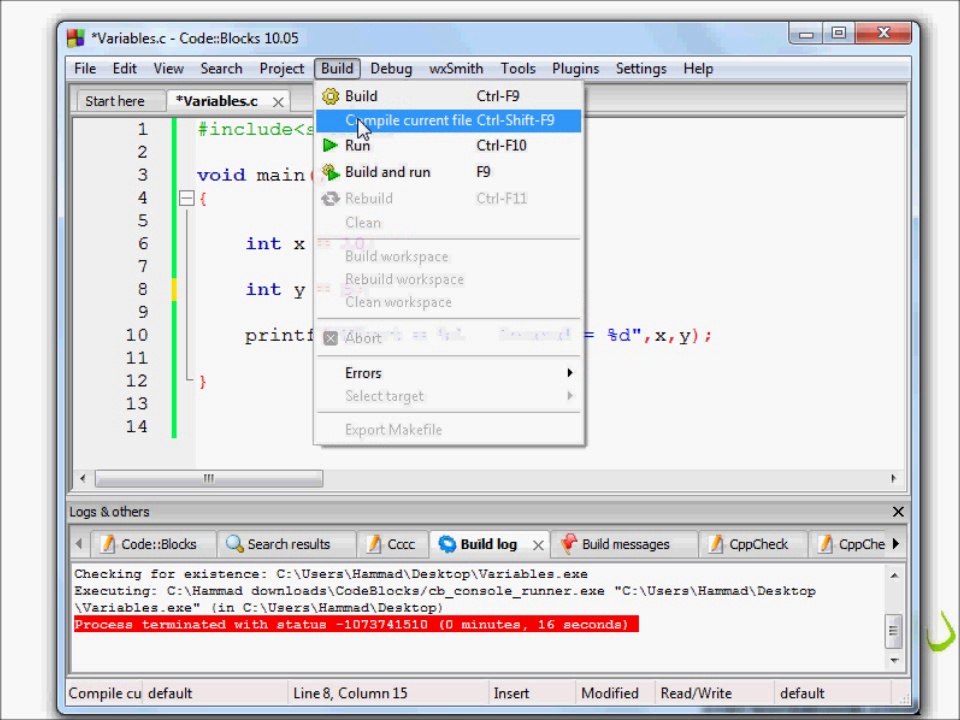Open the File menu
This screenshot has height=720, width=960.
(x=85, y=69)
